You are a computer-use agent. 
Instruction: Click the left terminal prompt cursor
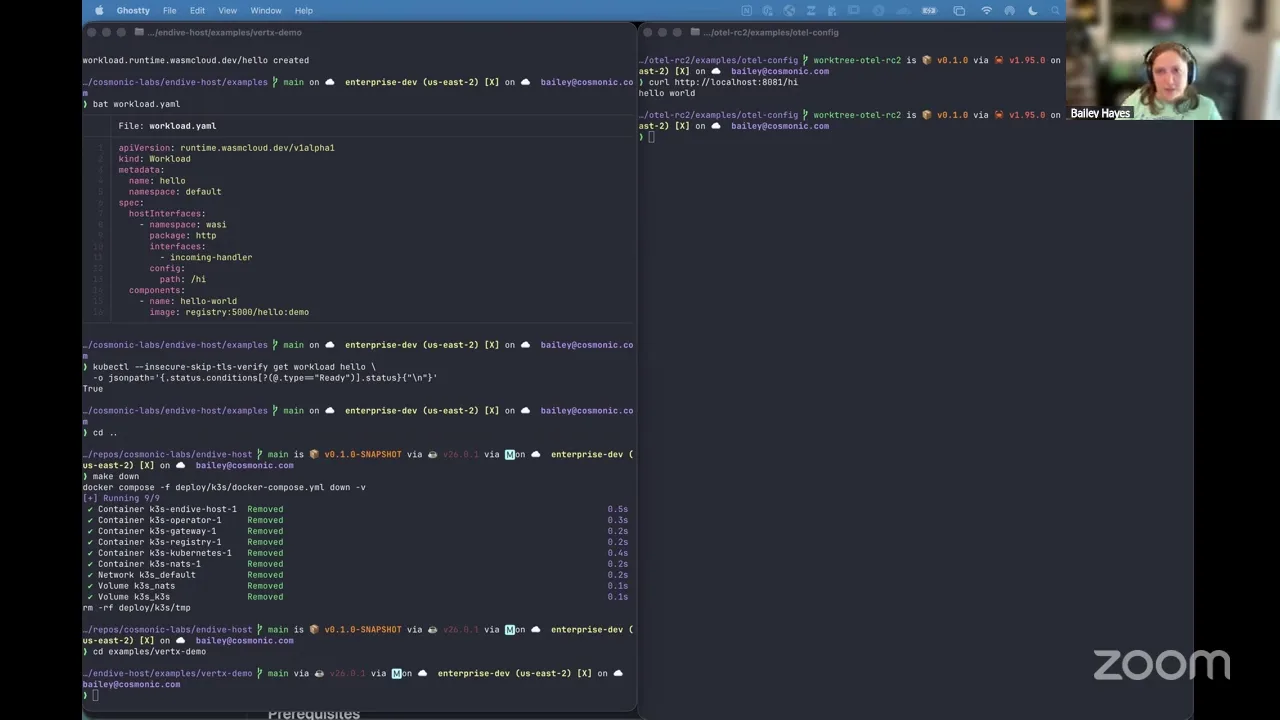pos(95,695)
